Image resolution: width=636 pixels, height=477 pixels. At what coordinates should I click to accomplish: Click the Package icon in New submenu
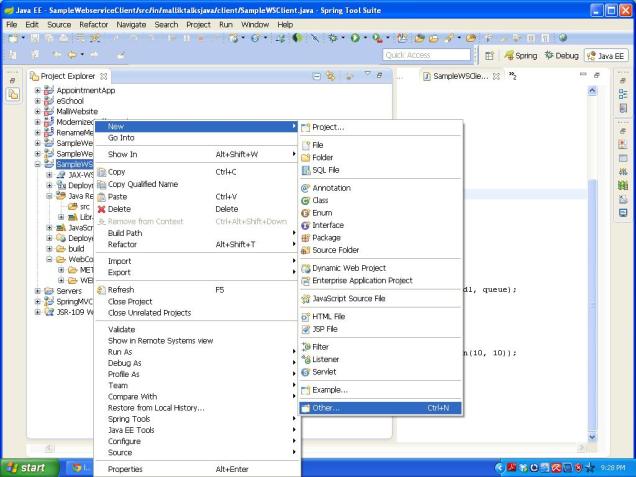pos(306,238)
